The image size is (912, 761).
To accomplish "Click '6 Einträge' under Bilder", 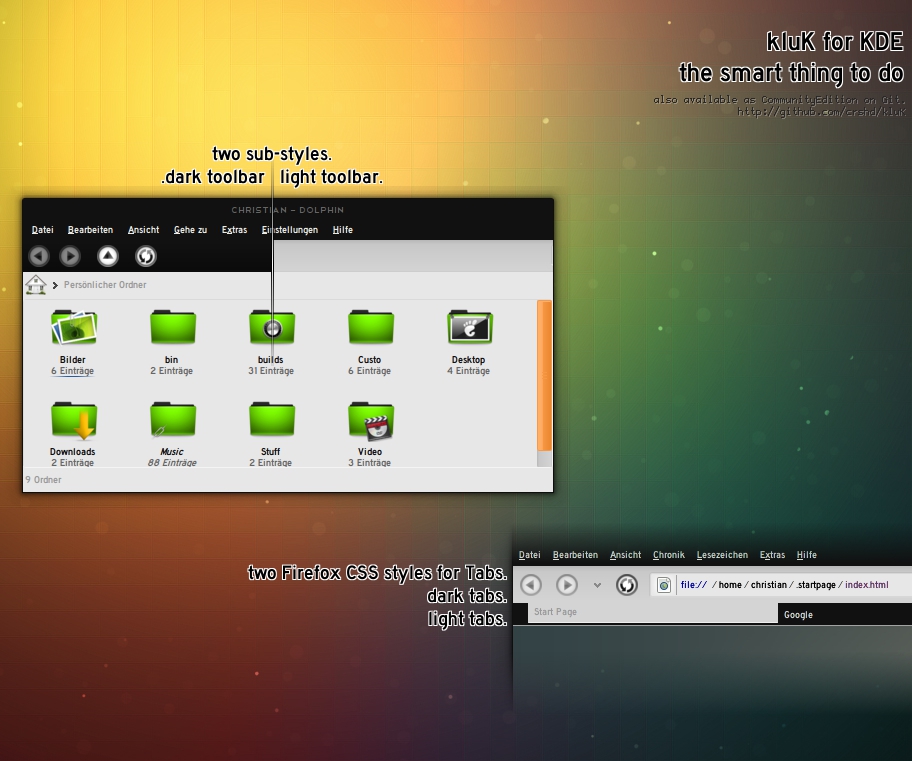I will click(73, 371).
